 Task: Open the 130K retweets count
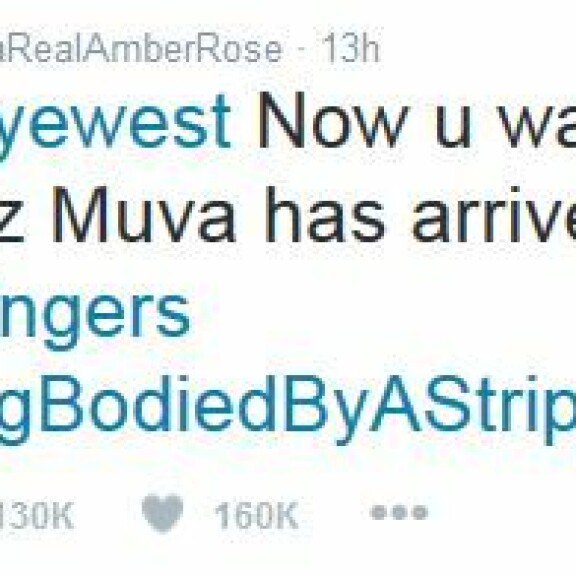pos(36,516)
